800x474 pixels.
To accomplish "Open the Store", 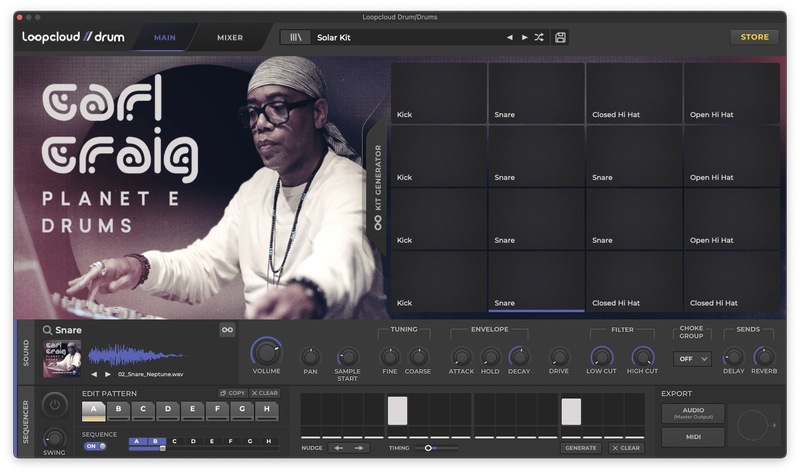I will 754,37.
